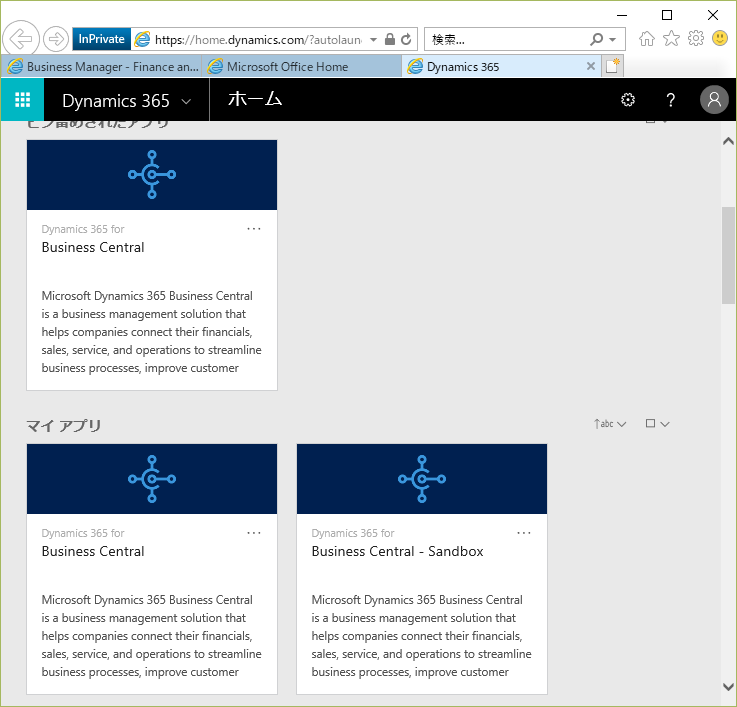Maximize the browser window
Viewport: 737px width, 707px height.
[667, 15]
